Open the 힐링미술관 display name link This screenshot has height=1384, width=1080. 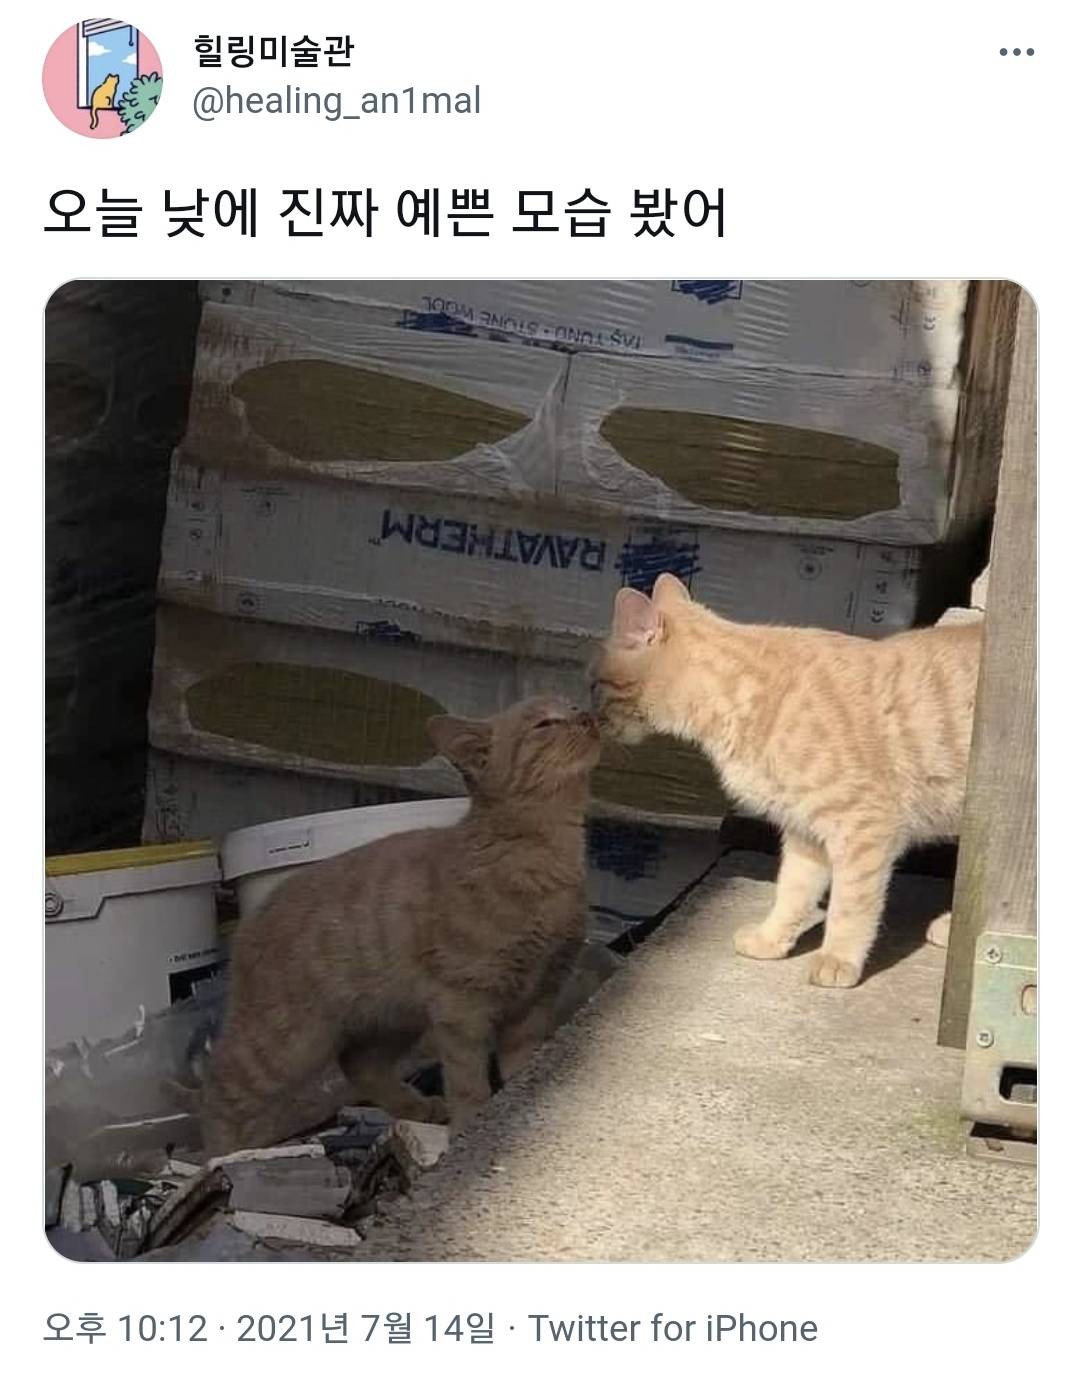(273, 50)
